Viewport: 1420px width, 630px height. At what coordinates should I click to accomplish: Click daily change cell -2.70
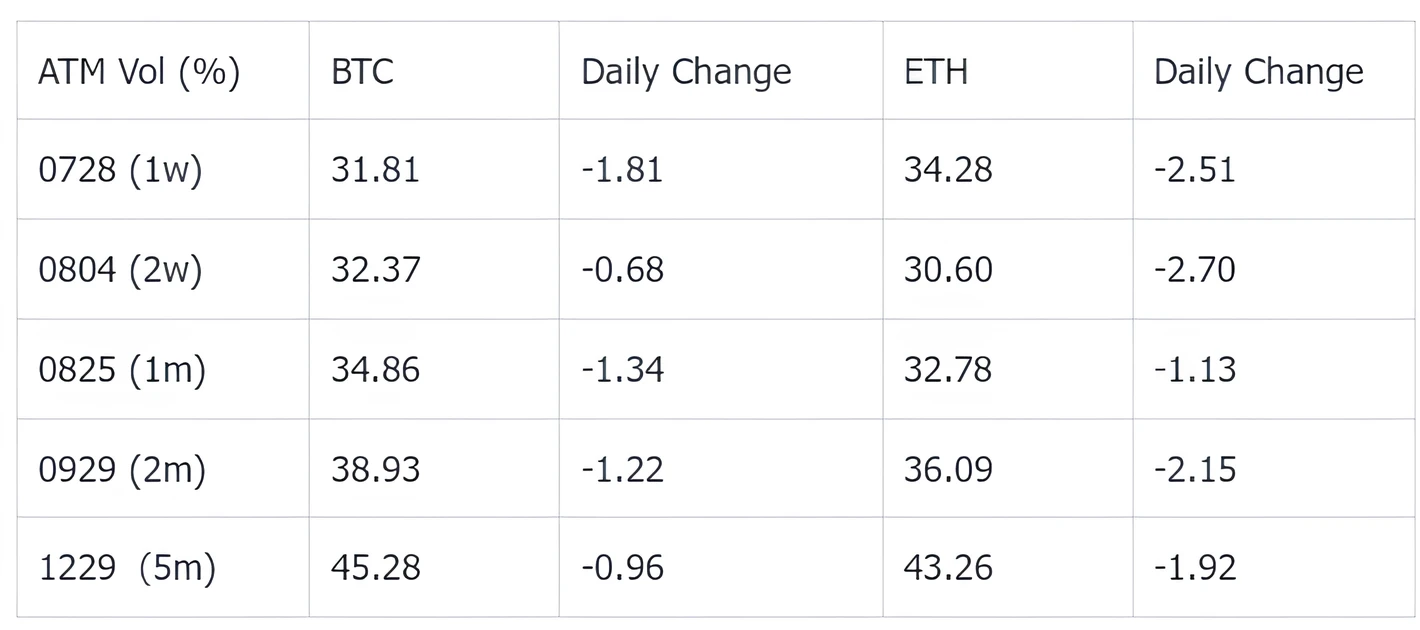(1195, 270)
